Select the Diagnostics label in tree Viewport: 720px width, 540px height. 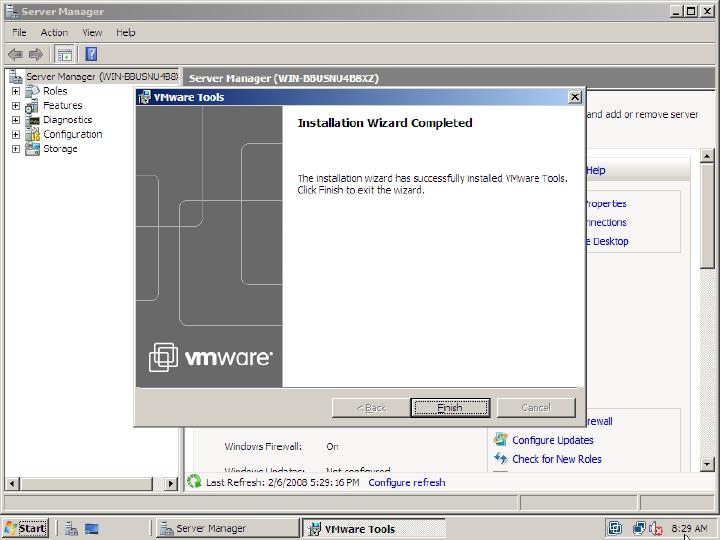point(68,120)
